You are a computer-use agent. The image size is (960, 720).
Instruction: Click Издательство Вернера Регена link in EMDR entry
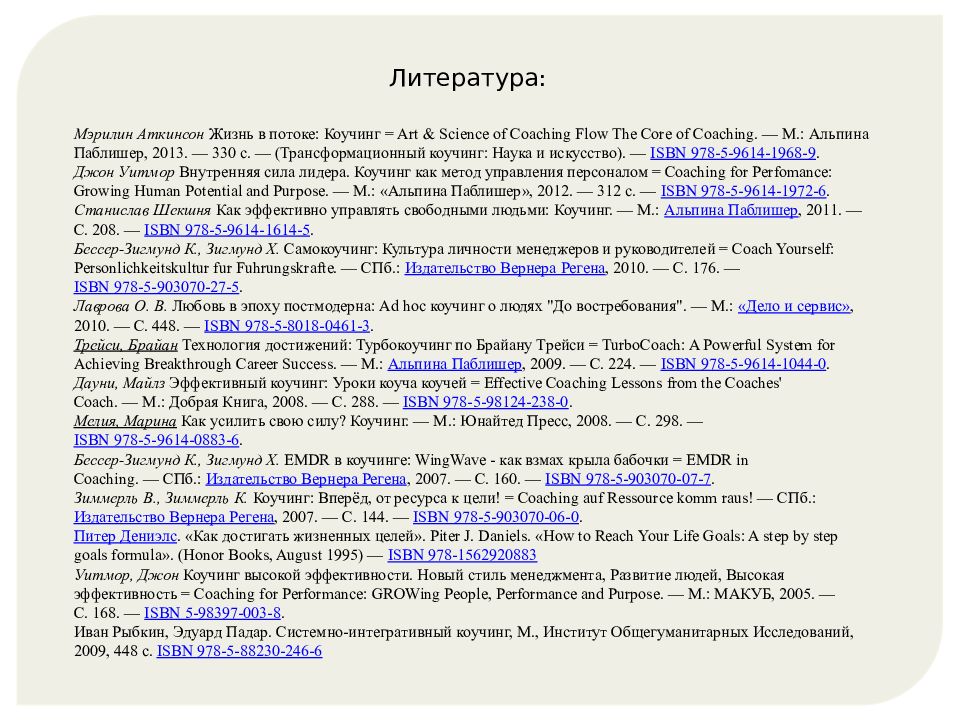306,479
